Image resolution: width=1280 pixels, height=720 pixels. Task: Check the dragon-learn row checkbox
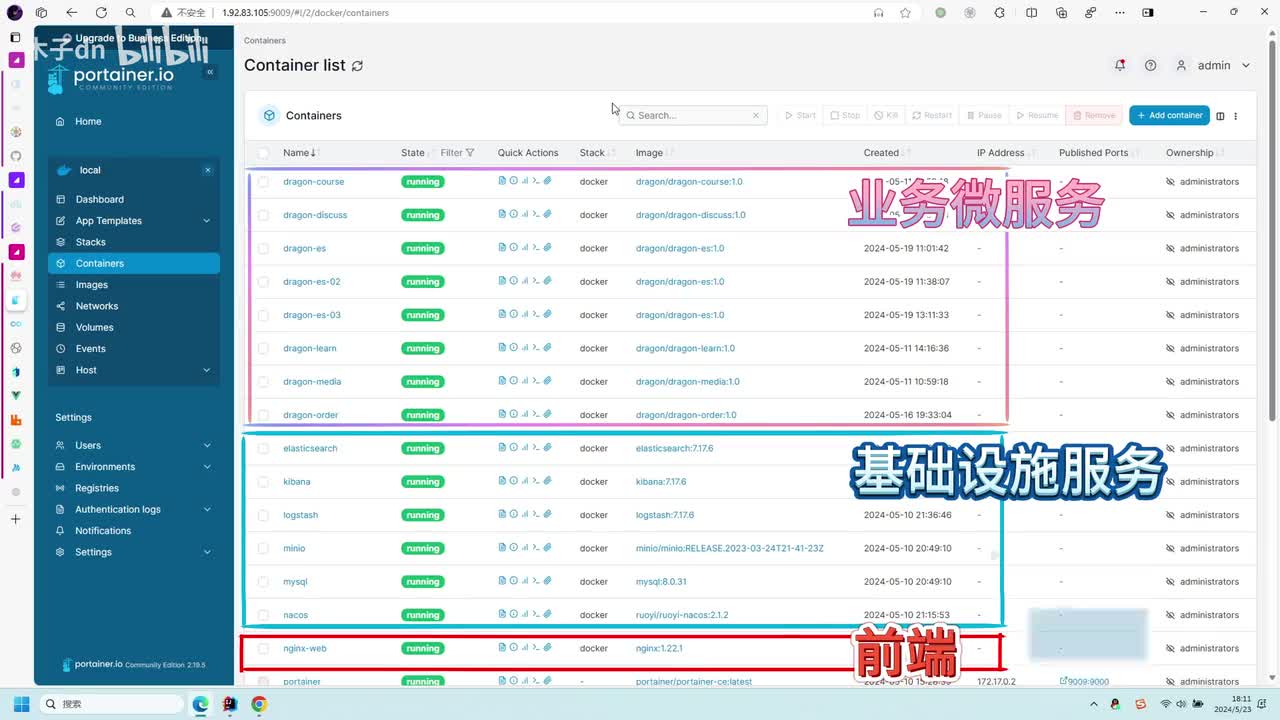(263, 348)
